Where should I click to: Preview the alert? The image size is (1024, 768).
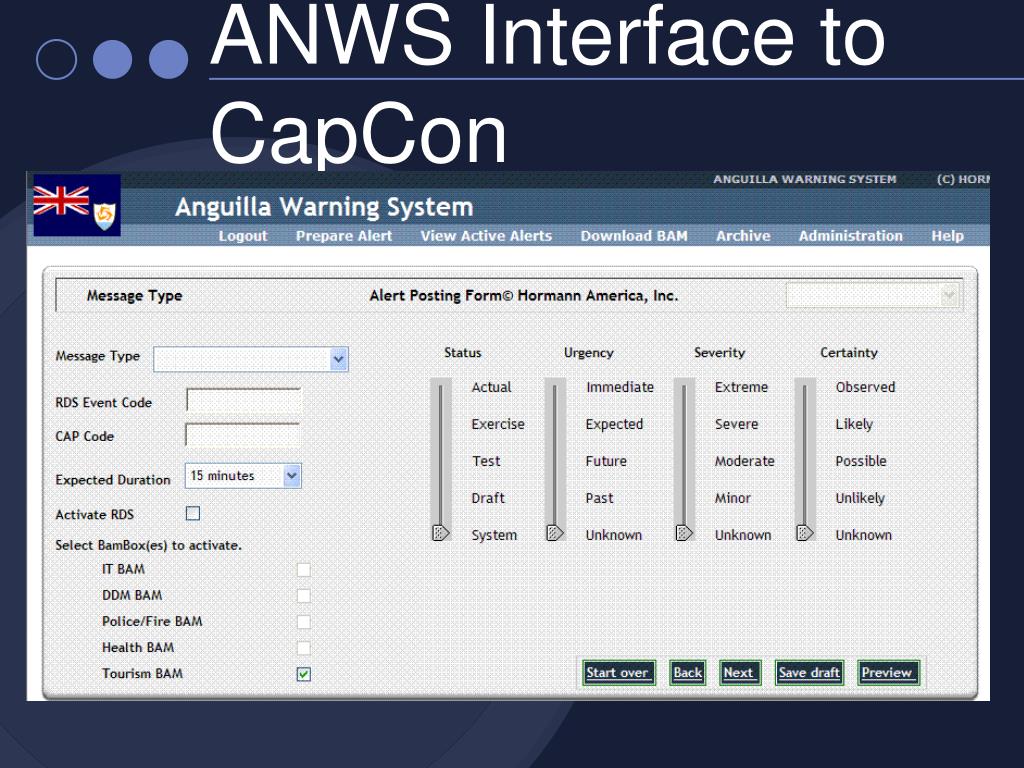pos(887,673)
